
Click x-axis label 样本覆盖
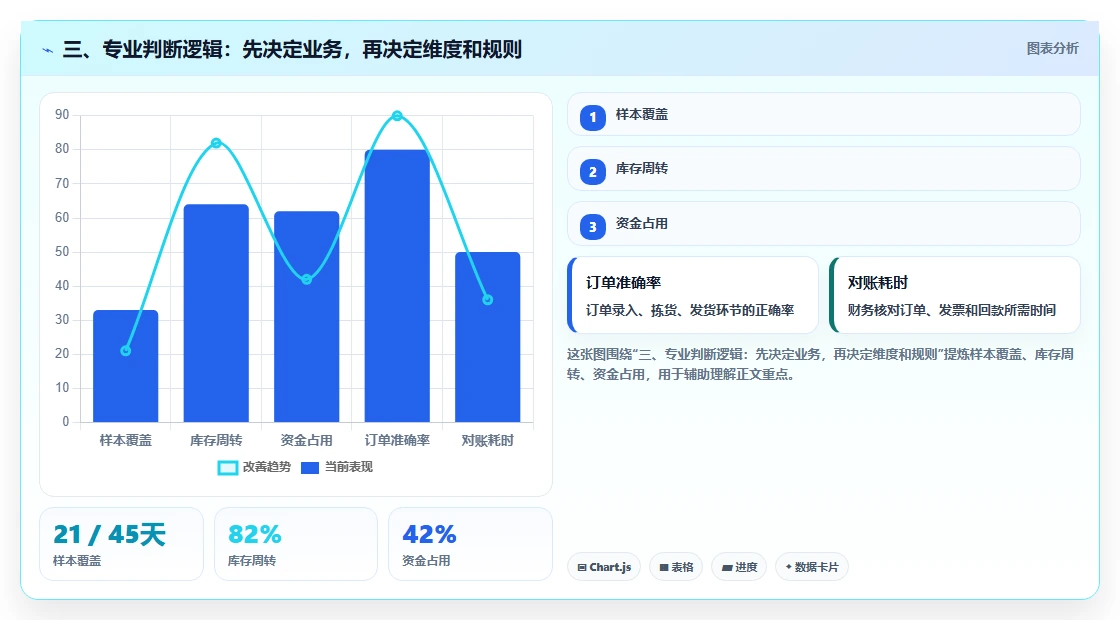click(126, 441)
